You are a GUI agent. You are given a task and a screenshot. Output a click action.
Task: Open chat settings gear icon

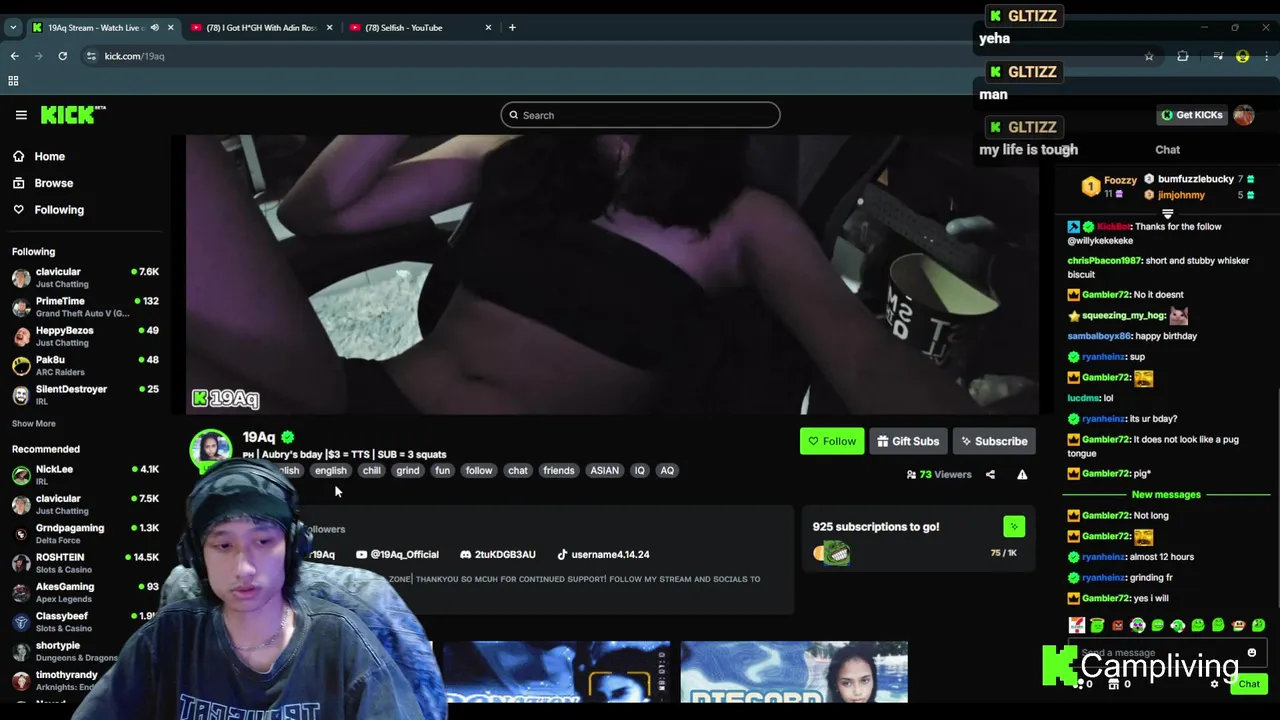[x=1214, y=684]
